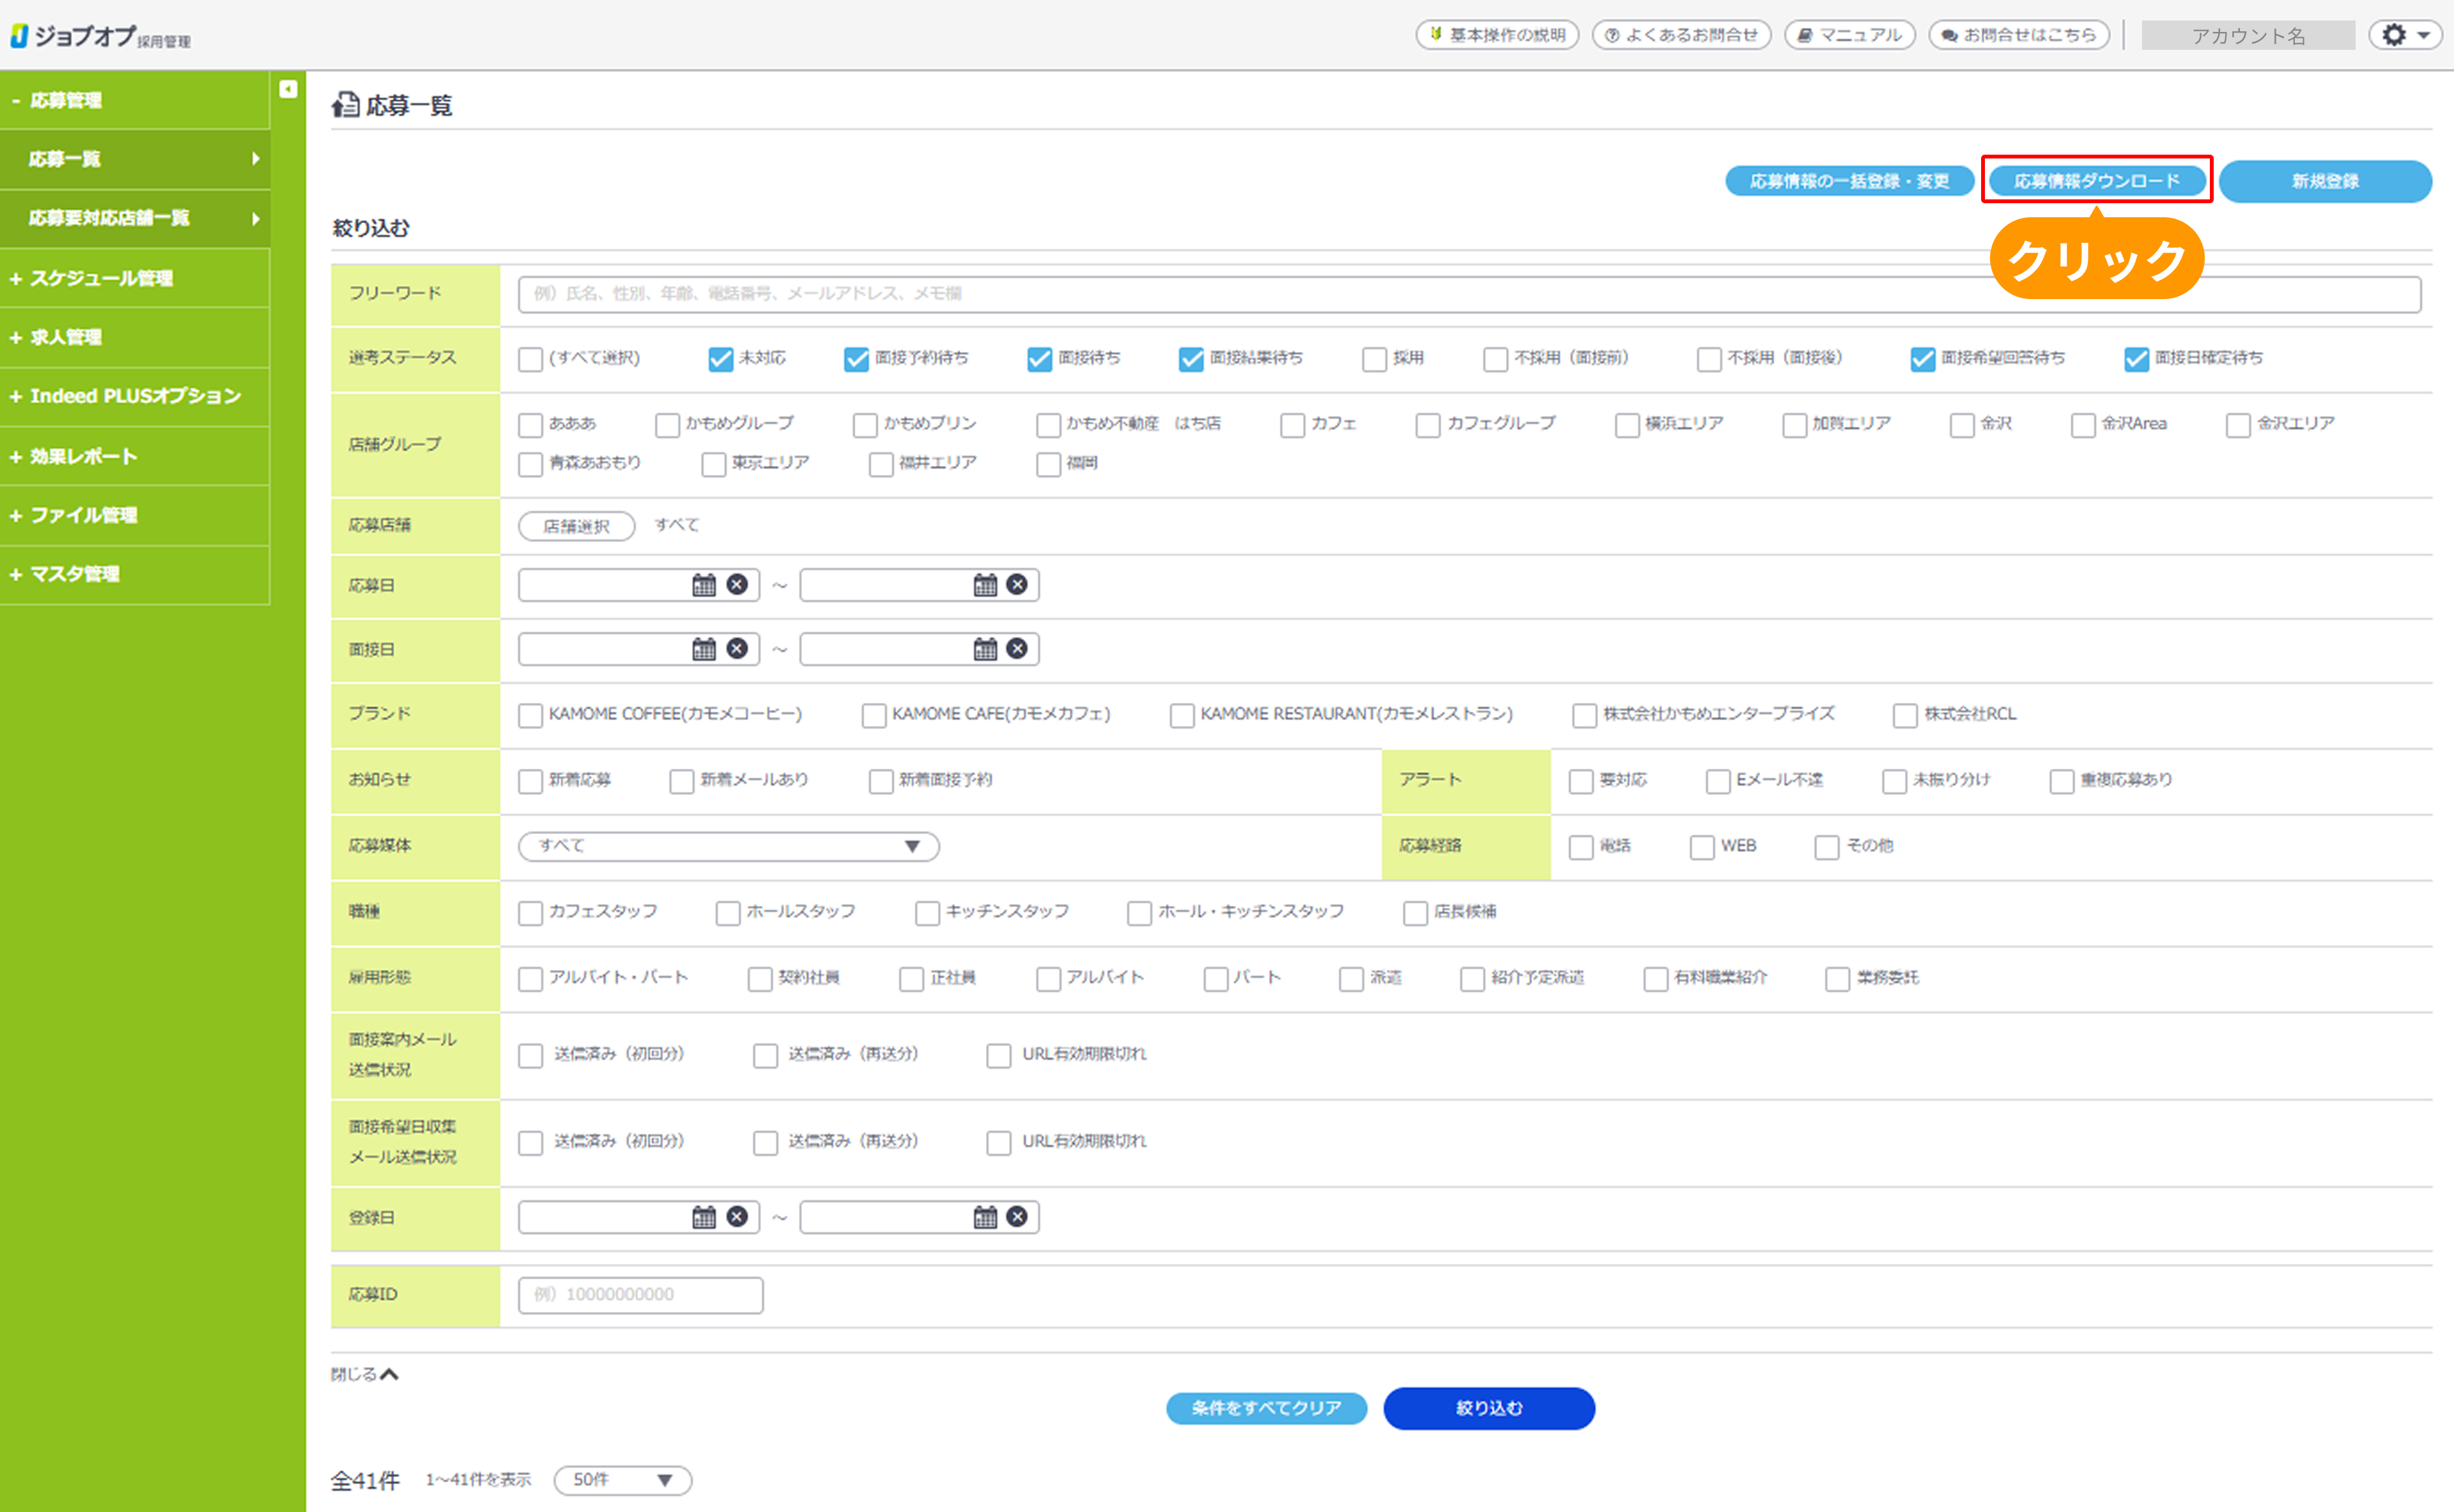The width and height of the screenshot is (2454, 1512).
Task: Open the 応募媒体 dropdown
Action: coord(728,846)
